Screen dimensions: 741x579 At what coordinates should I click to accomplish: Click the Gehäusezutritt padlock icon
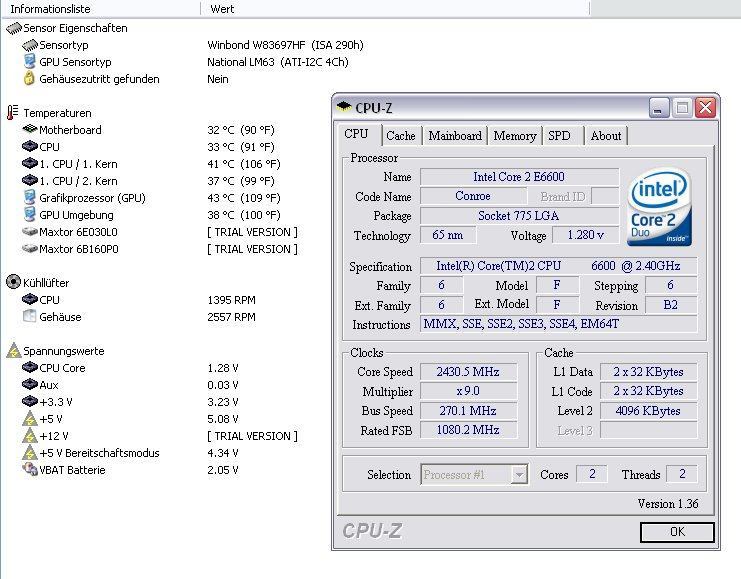pos(29,78)
